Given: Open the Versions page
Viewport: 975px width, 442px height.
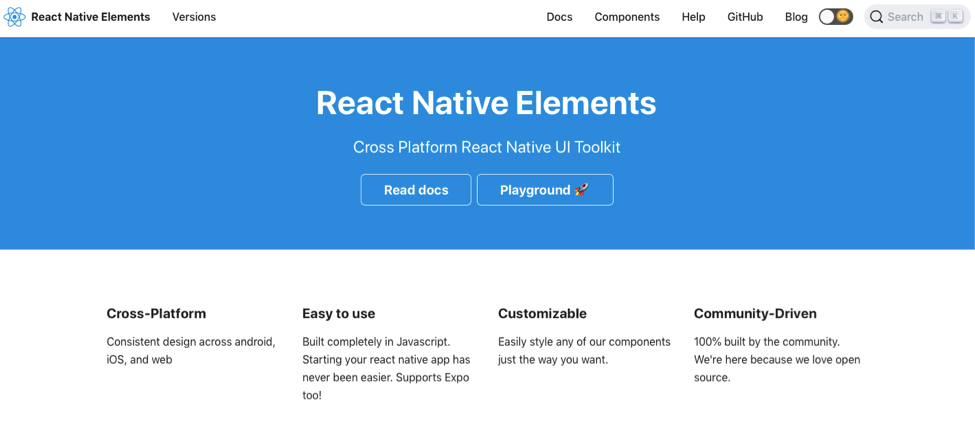Looking at the screenshot, I should [194, 17].
